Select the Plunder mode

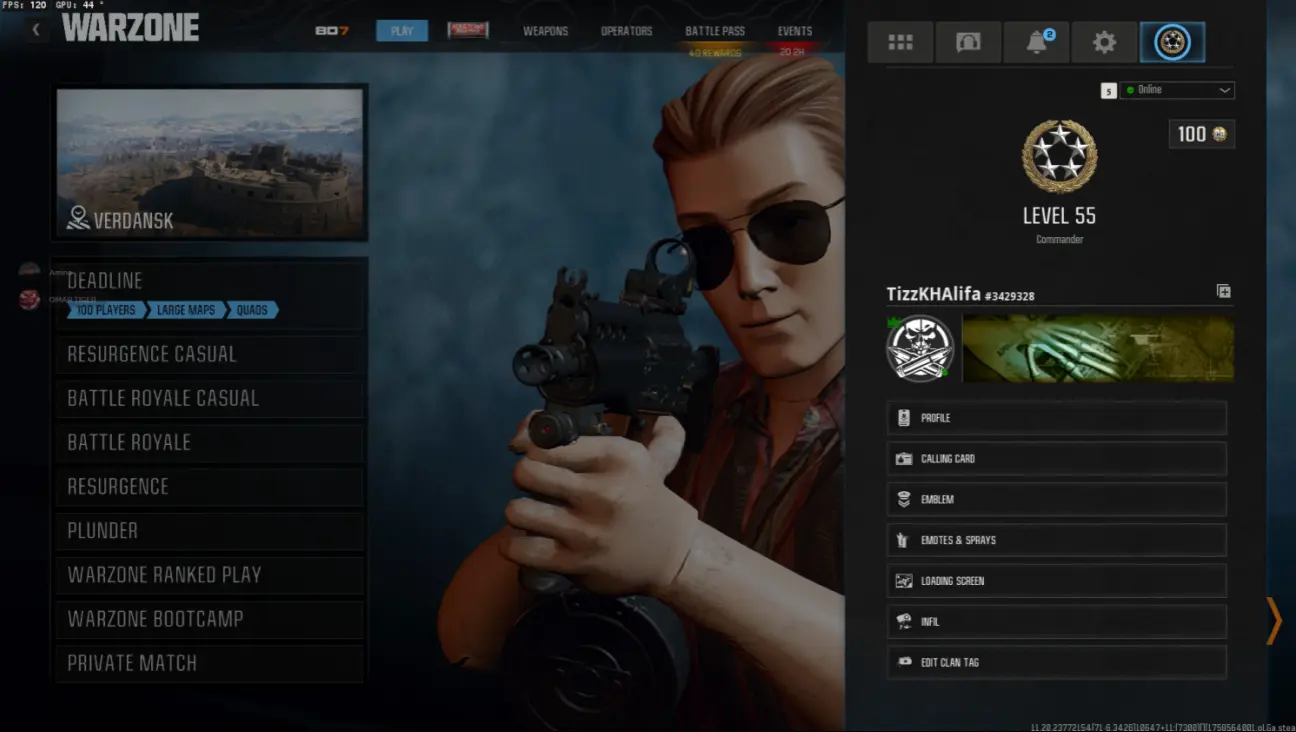click(x=210, y=531)
